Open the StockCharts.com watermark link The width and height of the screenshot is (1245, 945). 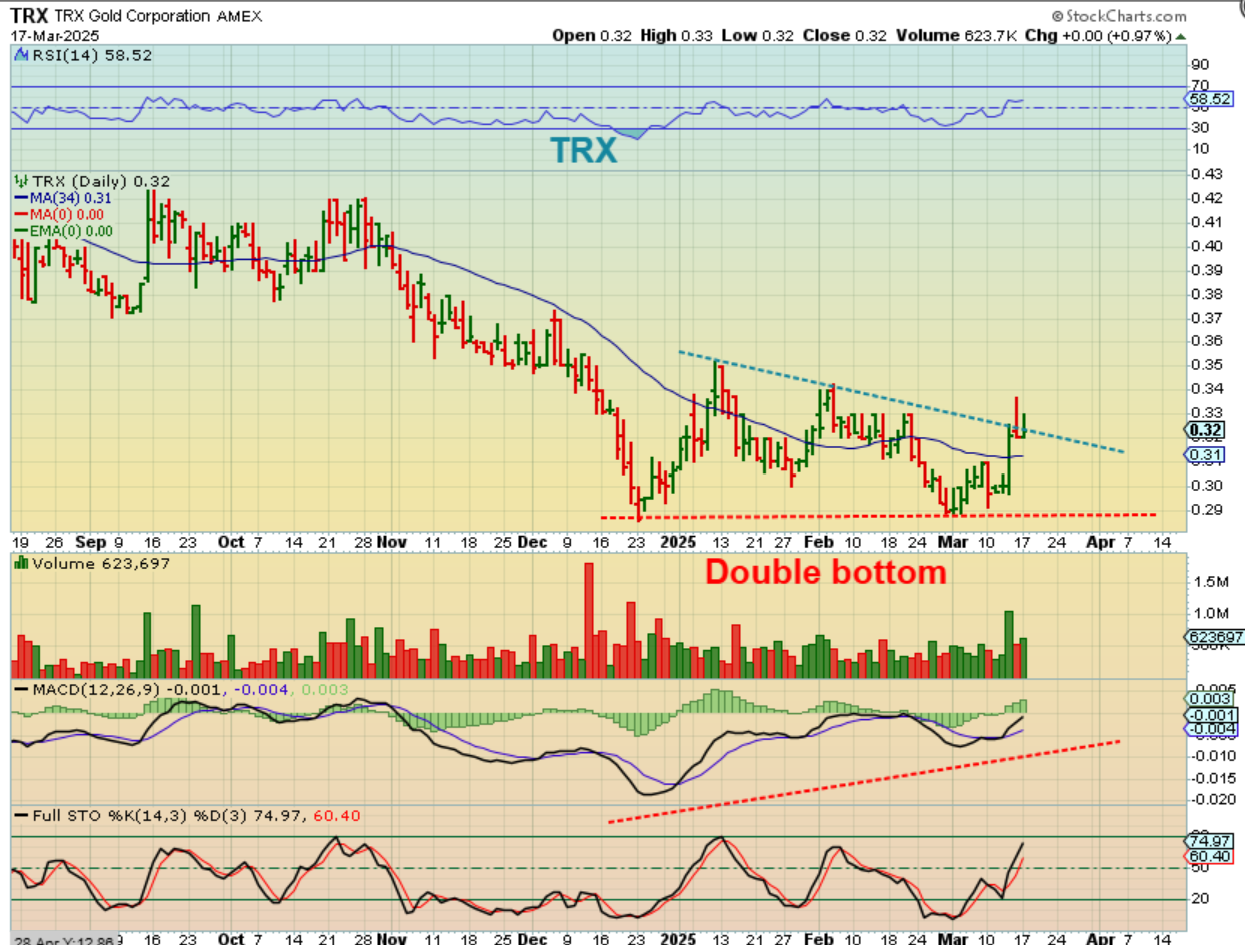point(1118,16)
